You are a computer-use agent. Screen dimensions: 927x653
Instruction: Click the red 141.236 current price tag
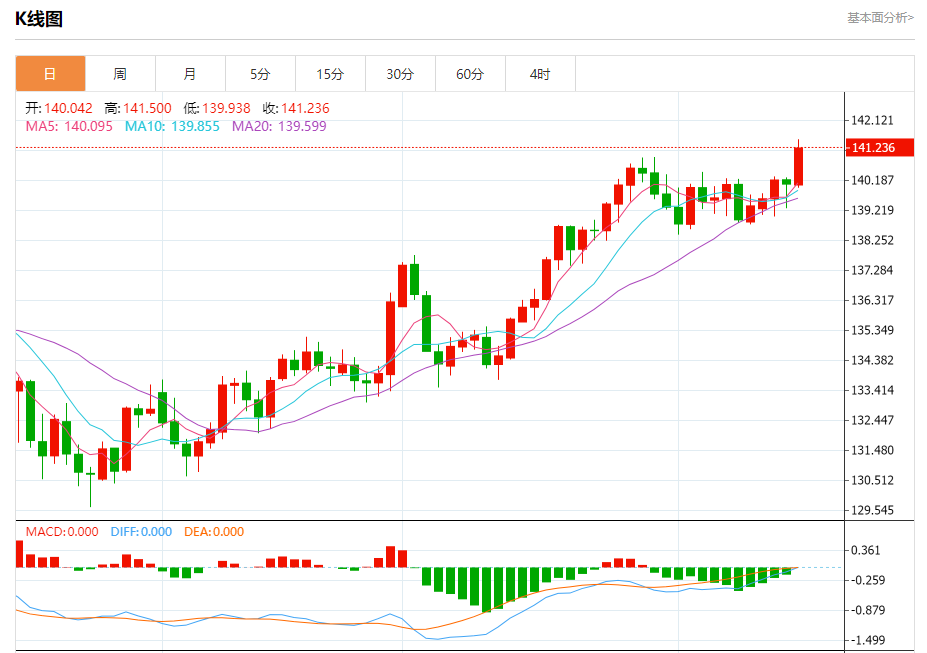(880, 148)
